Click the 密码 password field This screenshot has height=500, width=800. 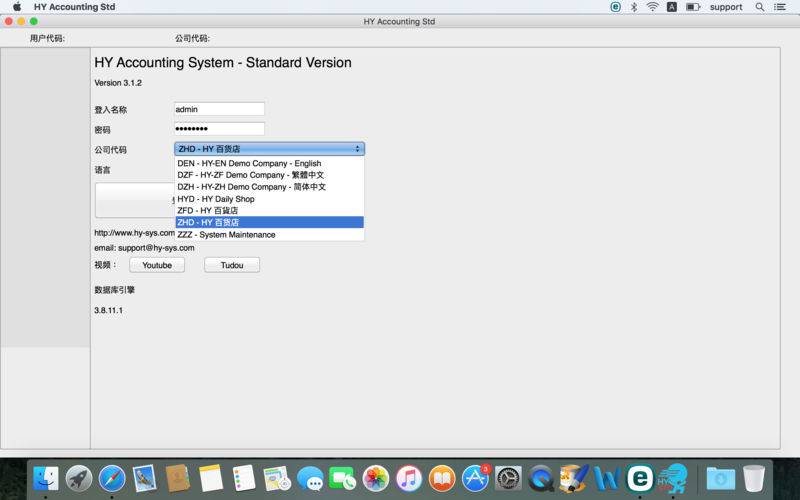(219, 129)
